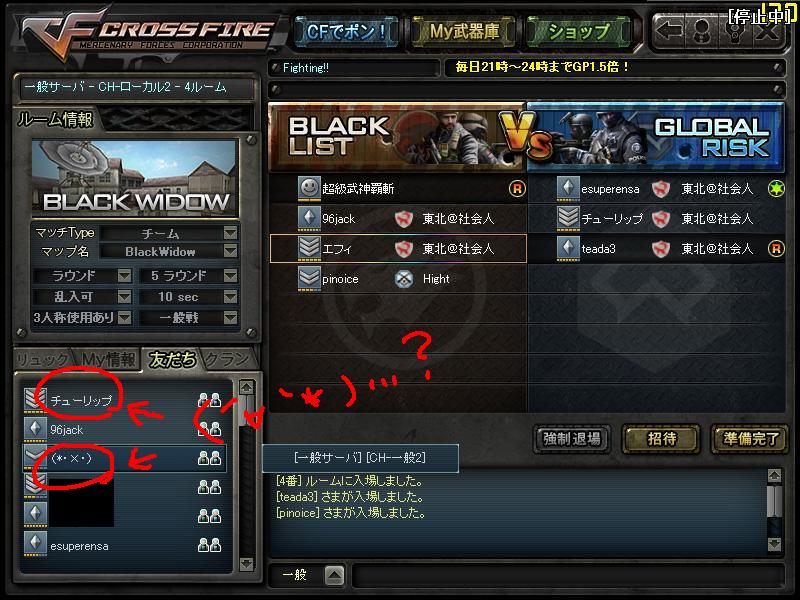This screenshot has width=800, height=600.
Task: Select the clan emblem next to 96jack
Action: [404, 219]
